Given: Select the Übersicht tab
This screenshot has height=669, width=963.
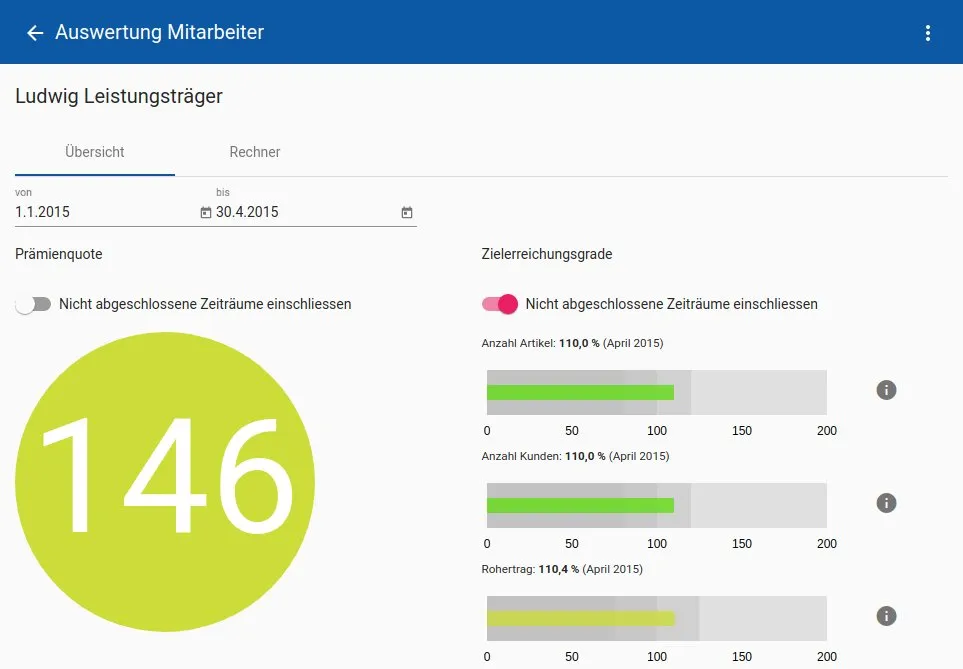Looking at the screenshot, I should (95, 152).
